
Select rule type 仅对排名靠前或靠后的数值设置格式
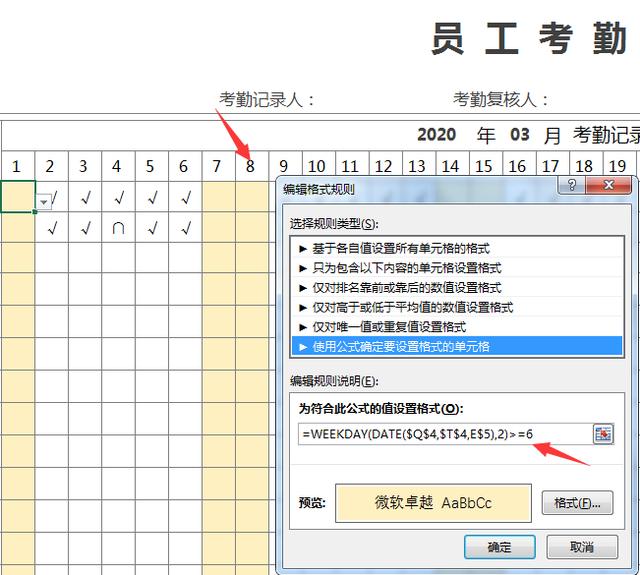click(457, 287)
